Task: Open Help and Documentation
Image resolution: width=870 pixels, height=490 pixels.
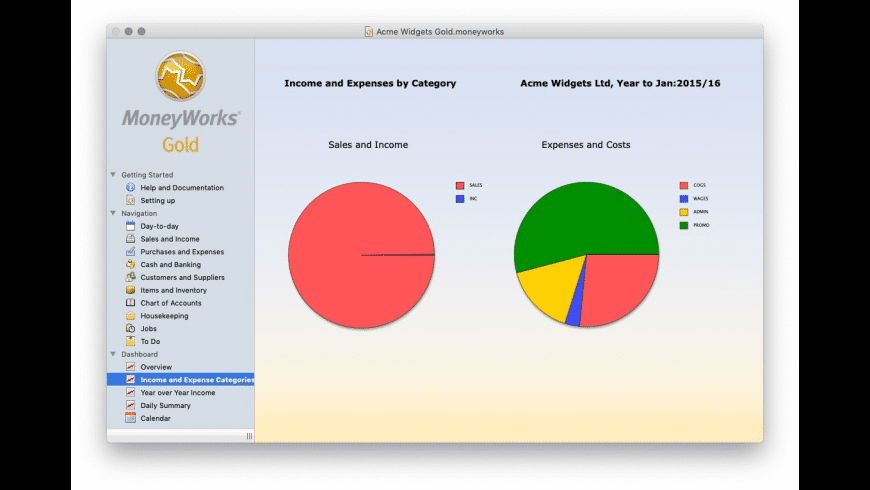Action: 182,188
